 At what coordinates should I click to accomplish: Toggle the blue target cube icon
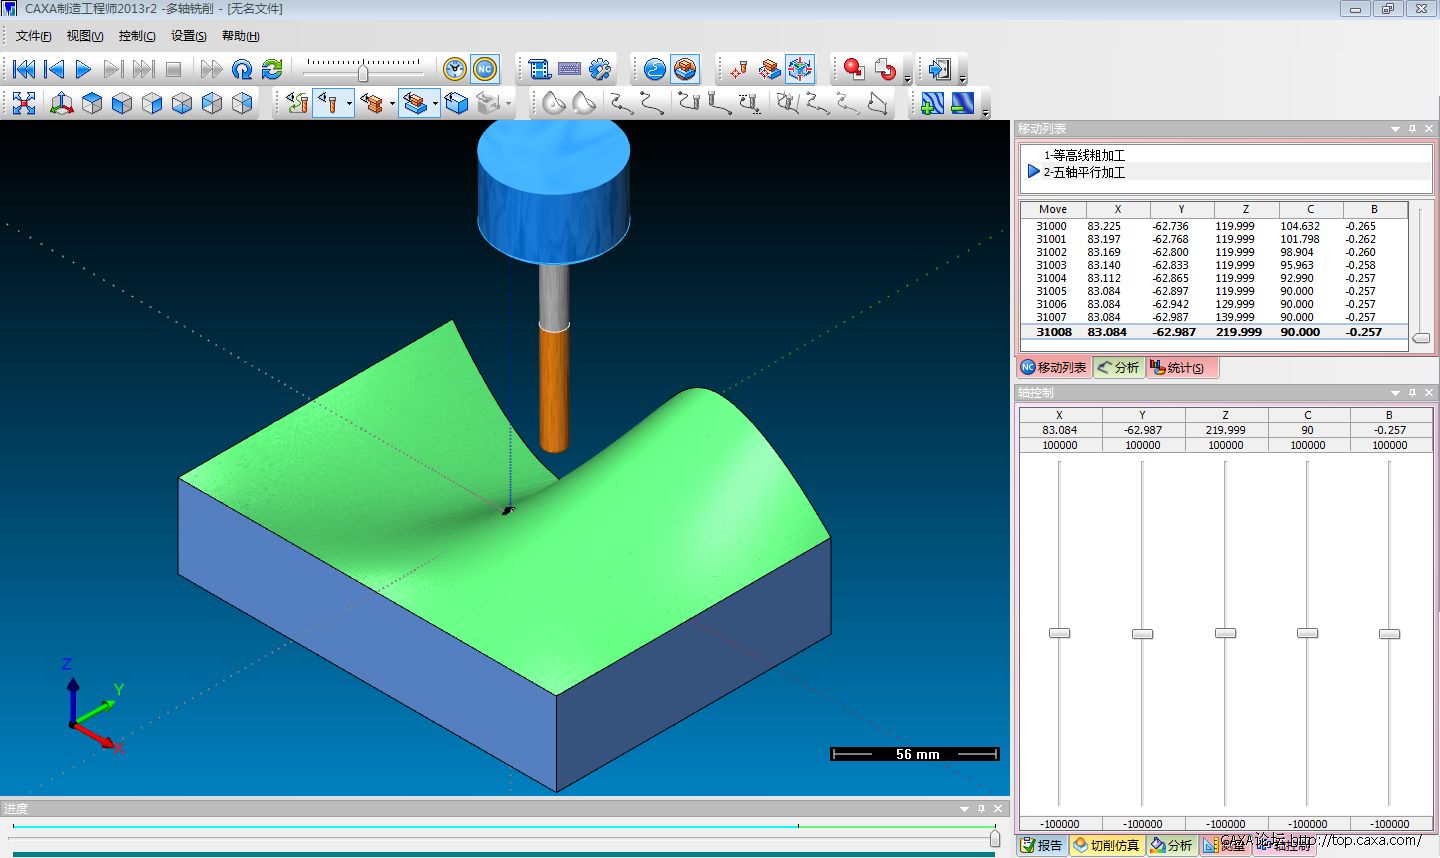coord(800,69)
